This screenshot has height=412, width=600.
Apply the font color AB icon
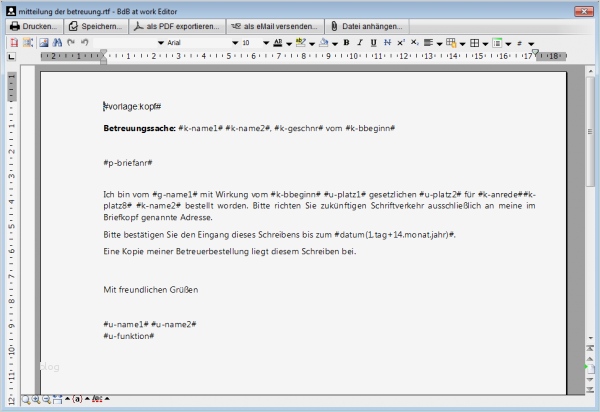[x=278, y=43]
